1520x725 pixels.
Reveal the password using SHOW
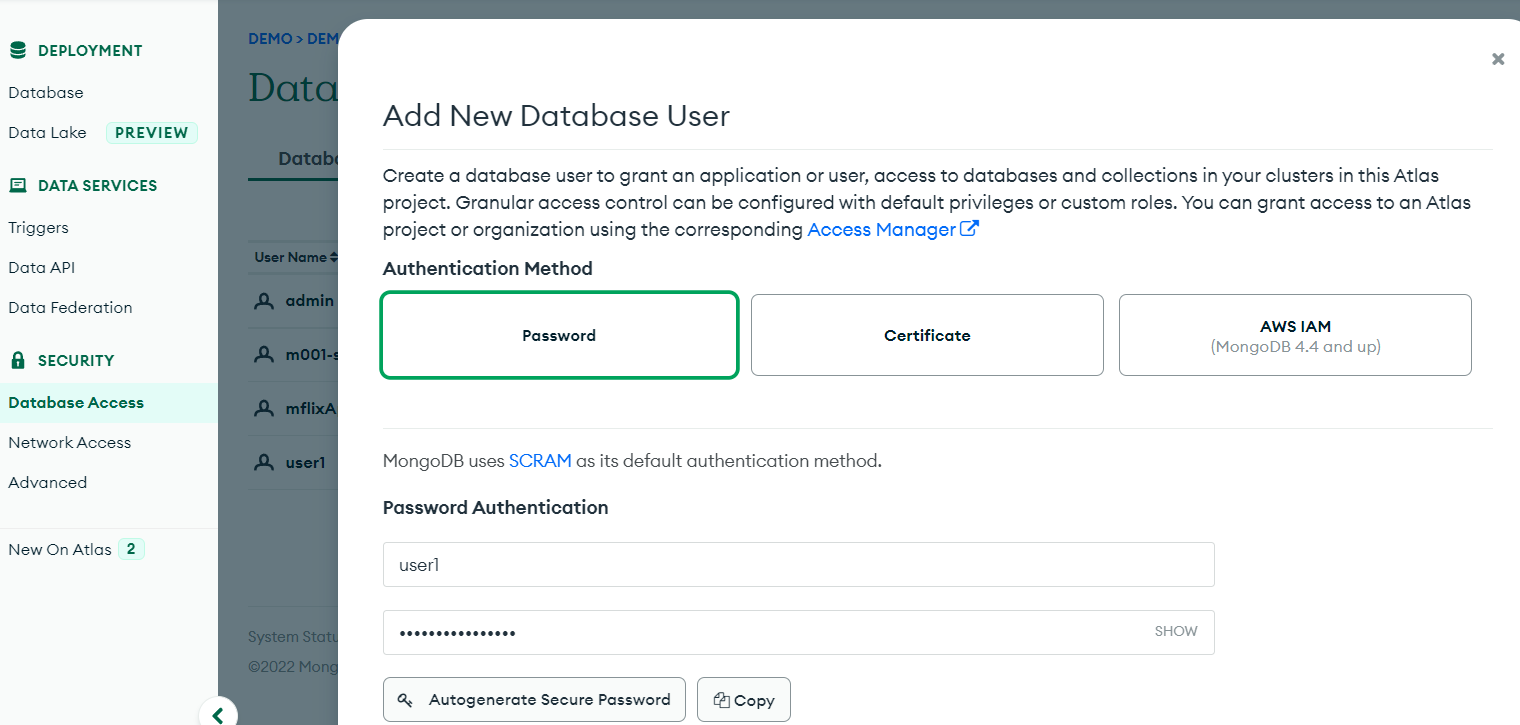click(1175, 631)
